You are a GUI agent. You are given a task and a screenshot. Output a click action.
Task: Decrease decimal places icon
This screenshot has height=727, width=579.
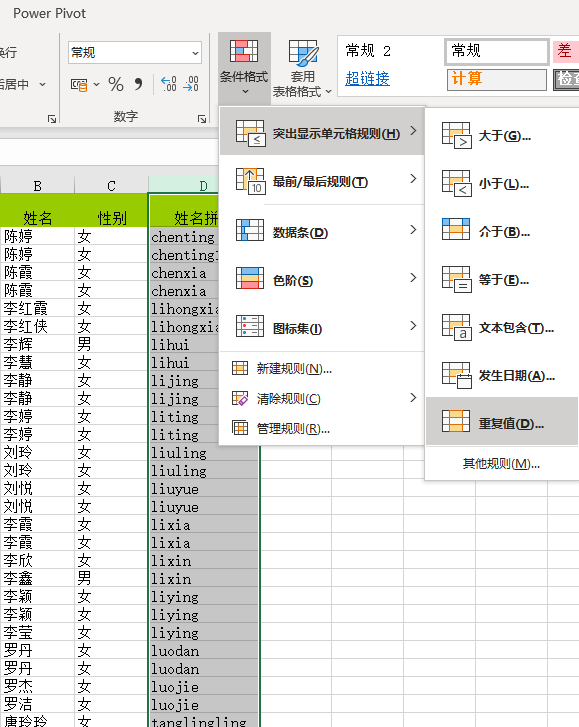click(191, 84)
